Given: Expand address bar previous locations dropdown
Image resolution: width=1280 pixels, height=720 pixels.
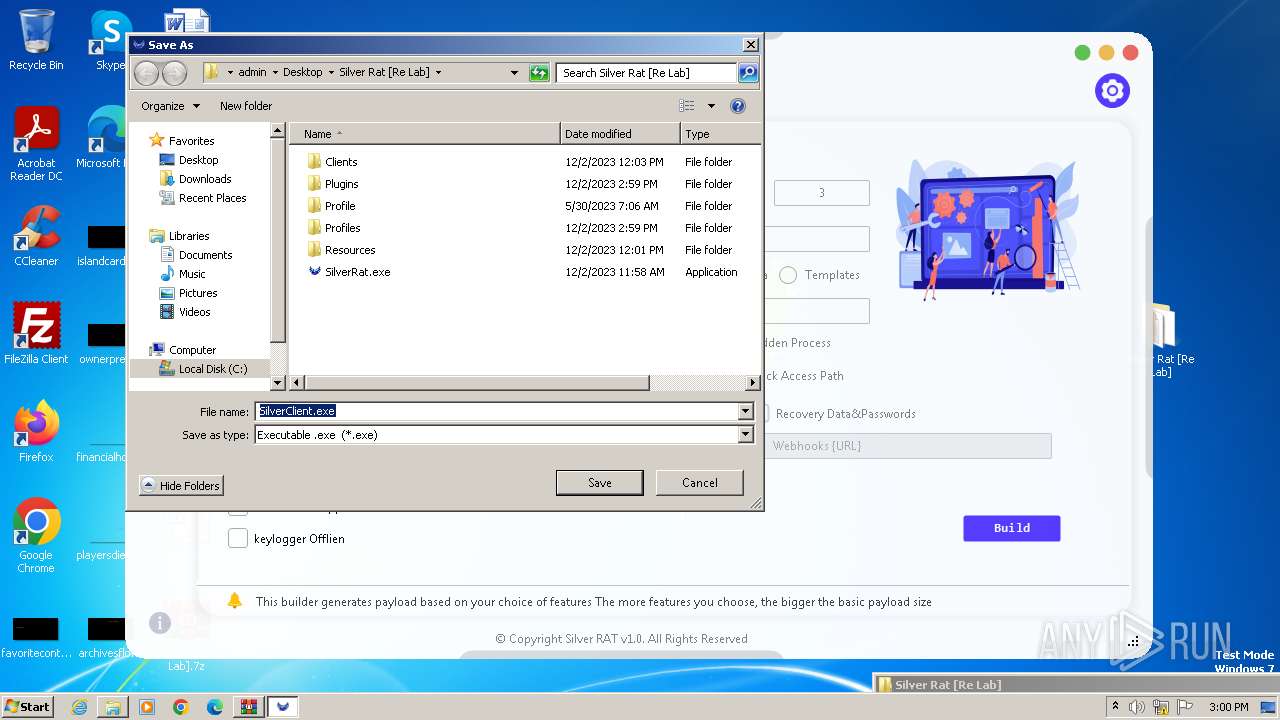Looking at the screenshot, I should [x=515, y=72].
